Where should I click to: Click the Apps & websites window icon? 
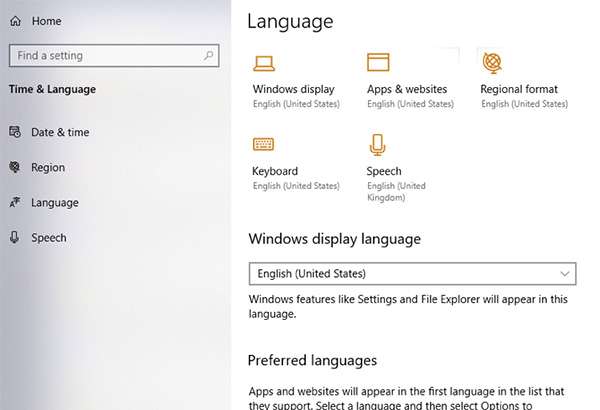[378, 62]
